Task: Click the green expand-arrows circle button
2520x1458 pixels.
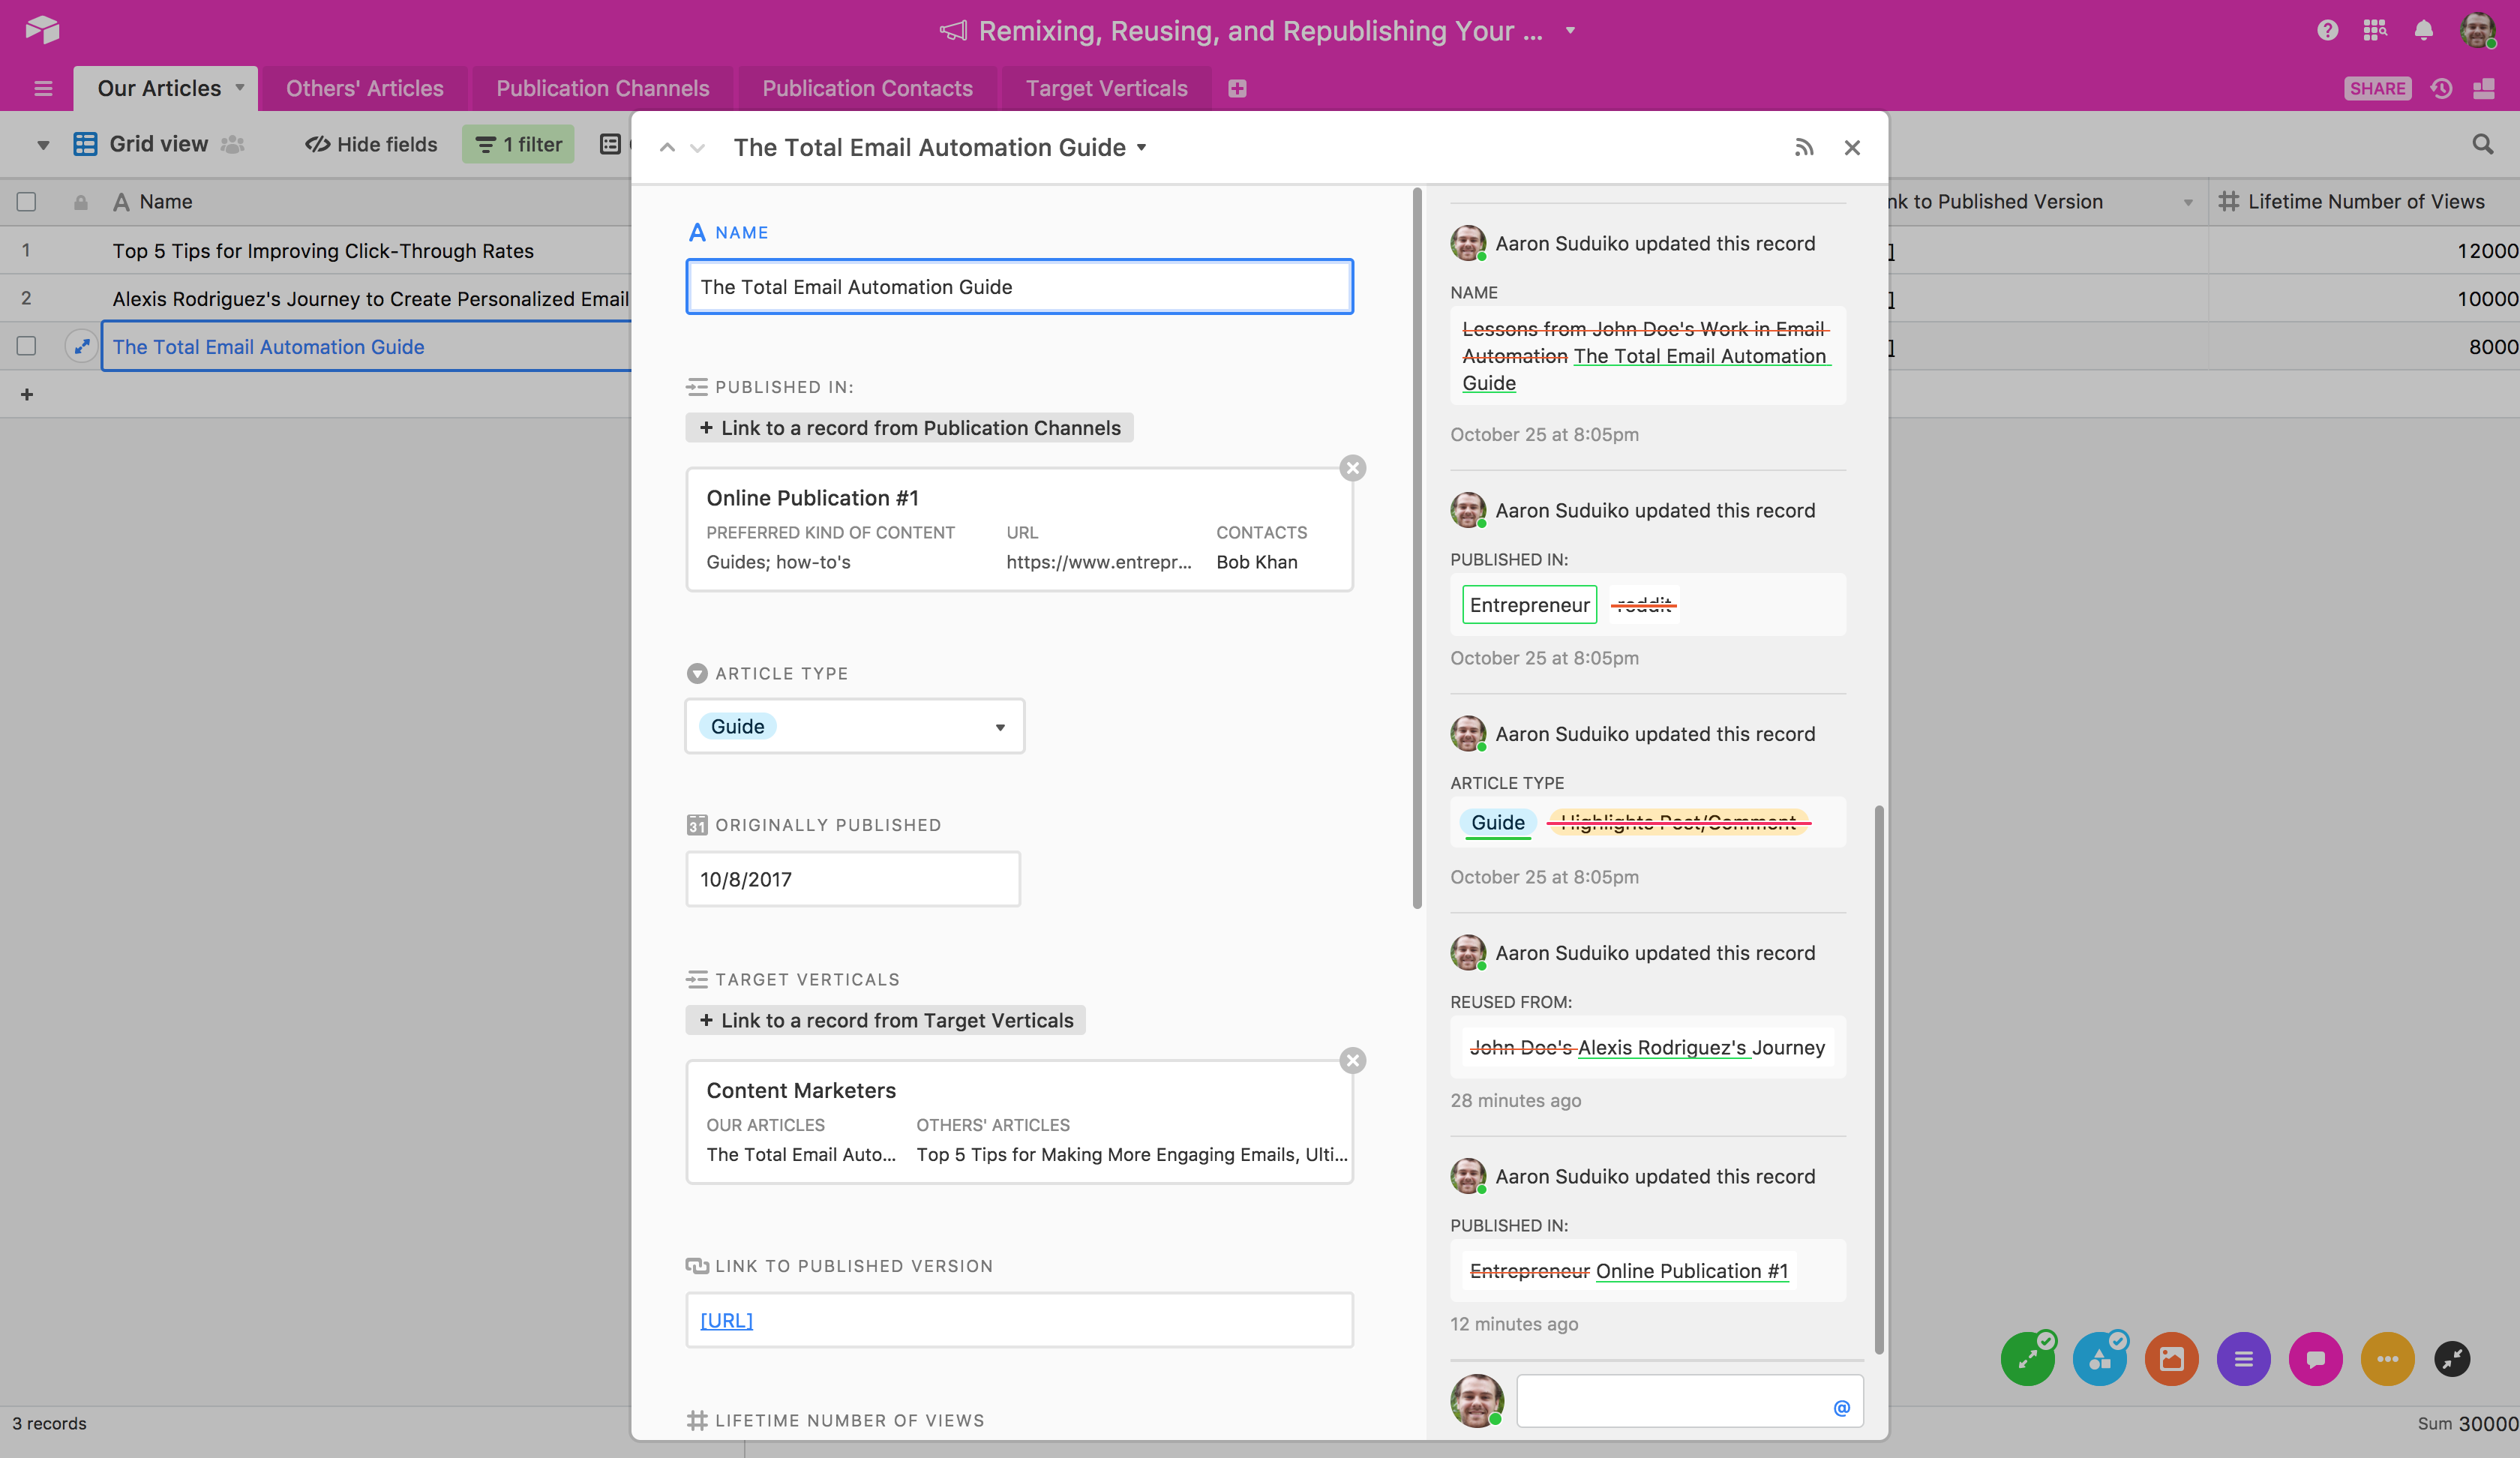Action: point(2028,1359)
